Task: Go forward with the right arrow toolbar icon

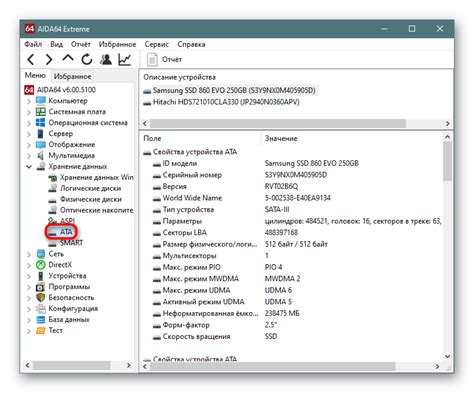Action: [x=49, y=60]
